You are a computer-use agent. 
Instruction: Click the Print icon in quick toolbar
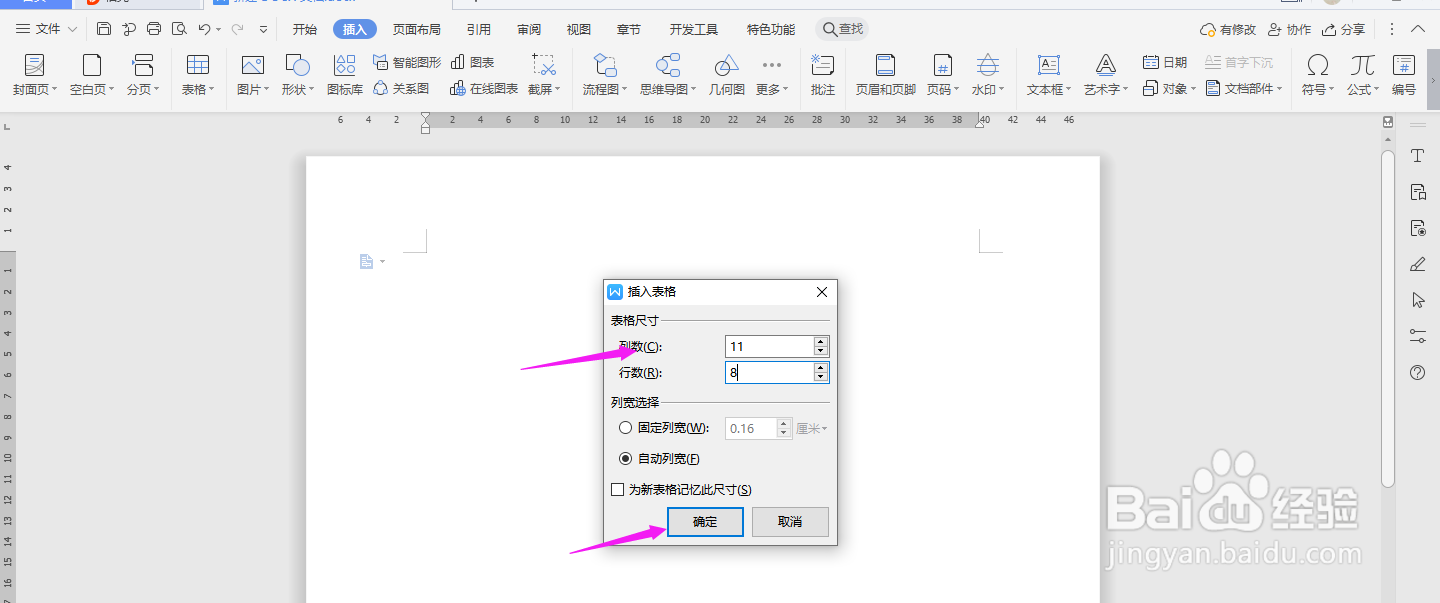[154, 29]
